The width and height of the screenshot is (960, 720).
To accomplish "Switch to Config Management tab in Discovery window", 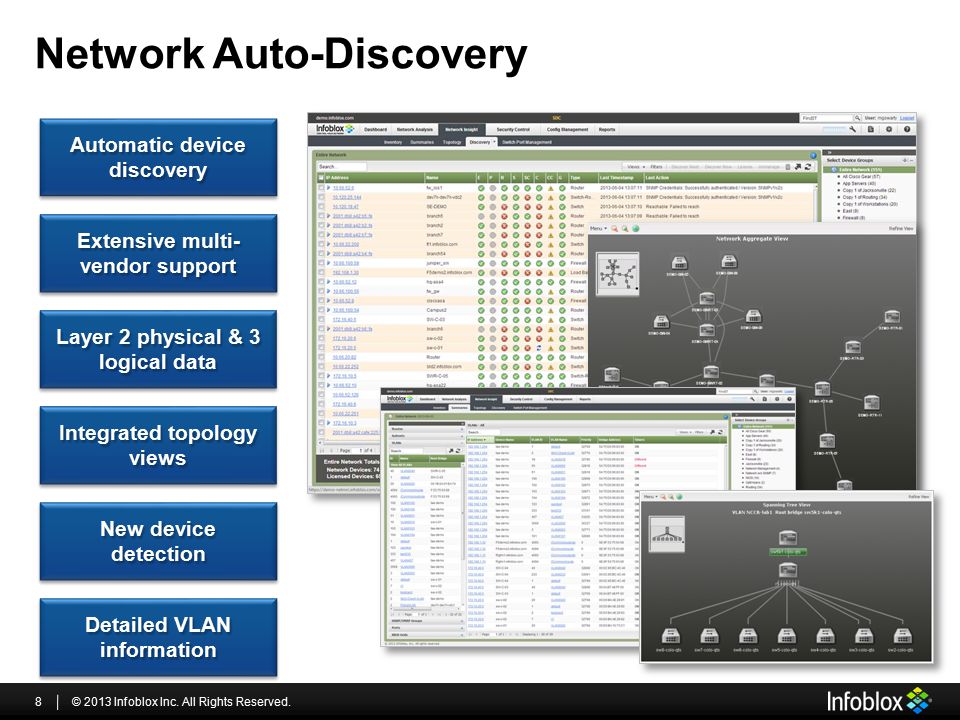I will (568, 130).
